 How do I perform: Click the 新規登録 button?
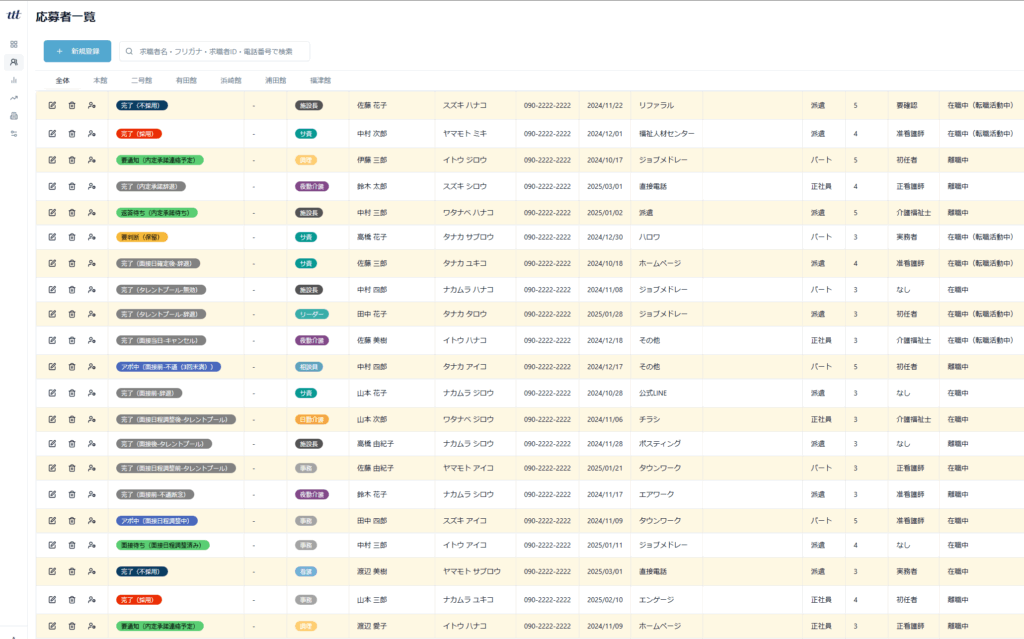tap(77, 51)
